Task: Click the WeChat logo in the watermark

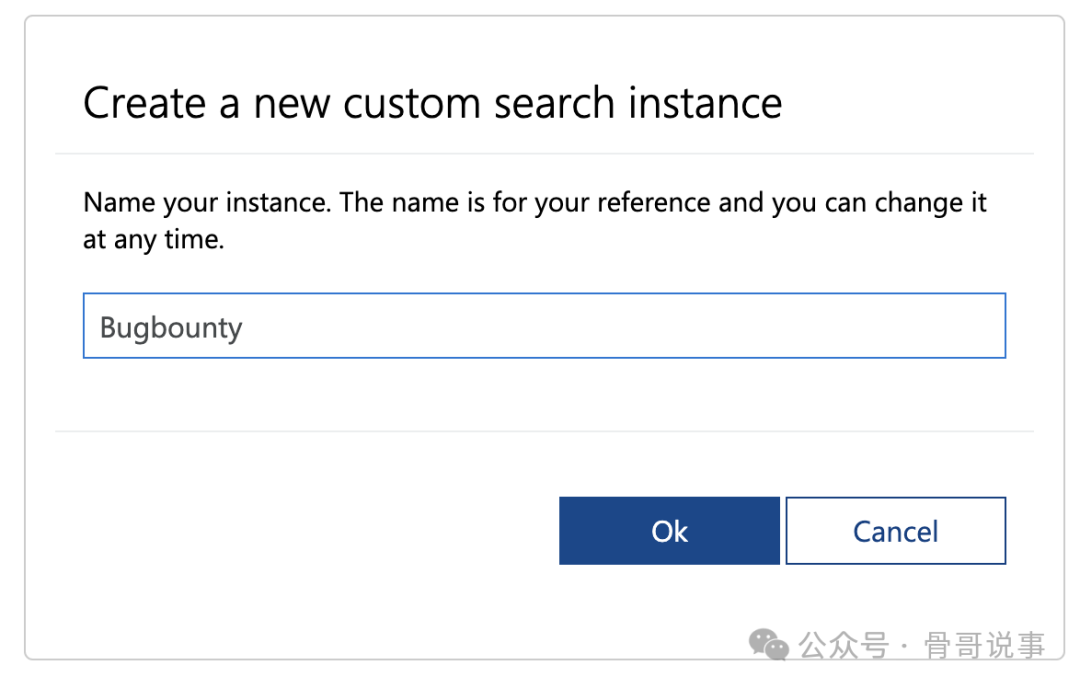Action: pos(769,645)
